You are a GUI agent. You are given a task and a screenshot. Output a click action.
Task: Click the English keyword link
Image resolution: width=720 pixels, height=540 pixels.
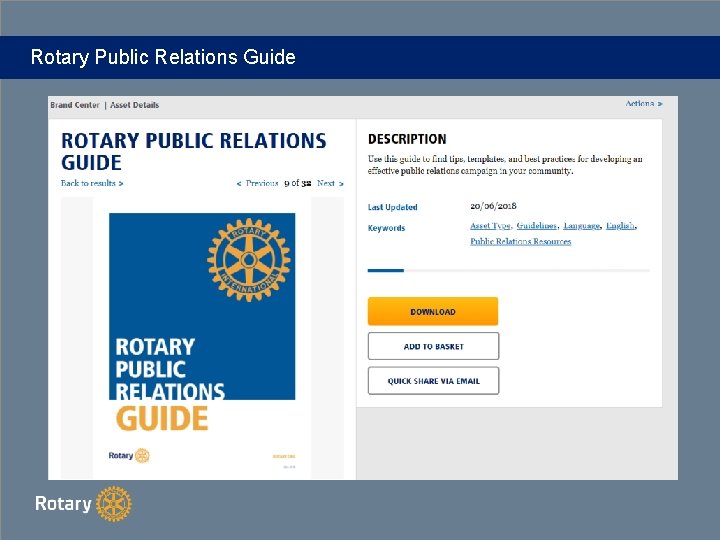click(620, 225)
